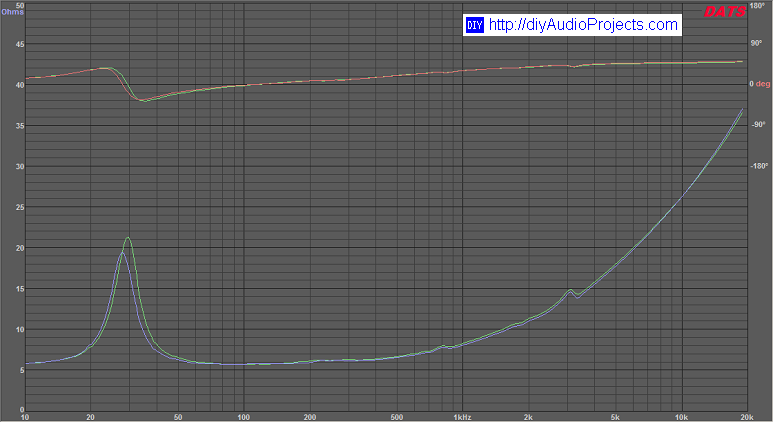Click the Ohms axis unit label
Viewport: 773px width, 422px height.
tap(12, 13)
